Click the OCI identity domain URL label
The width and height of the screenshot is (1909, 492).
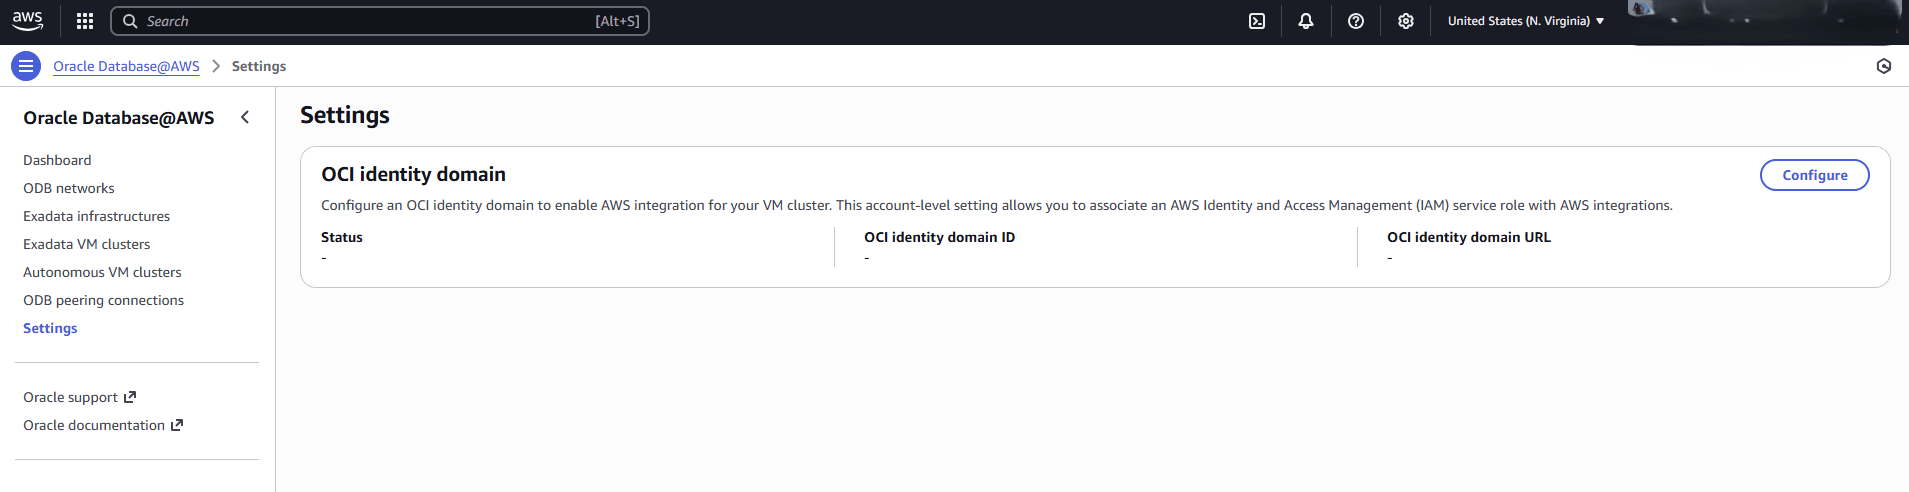(1469, 237)
